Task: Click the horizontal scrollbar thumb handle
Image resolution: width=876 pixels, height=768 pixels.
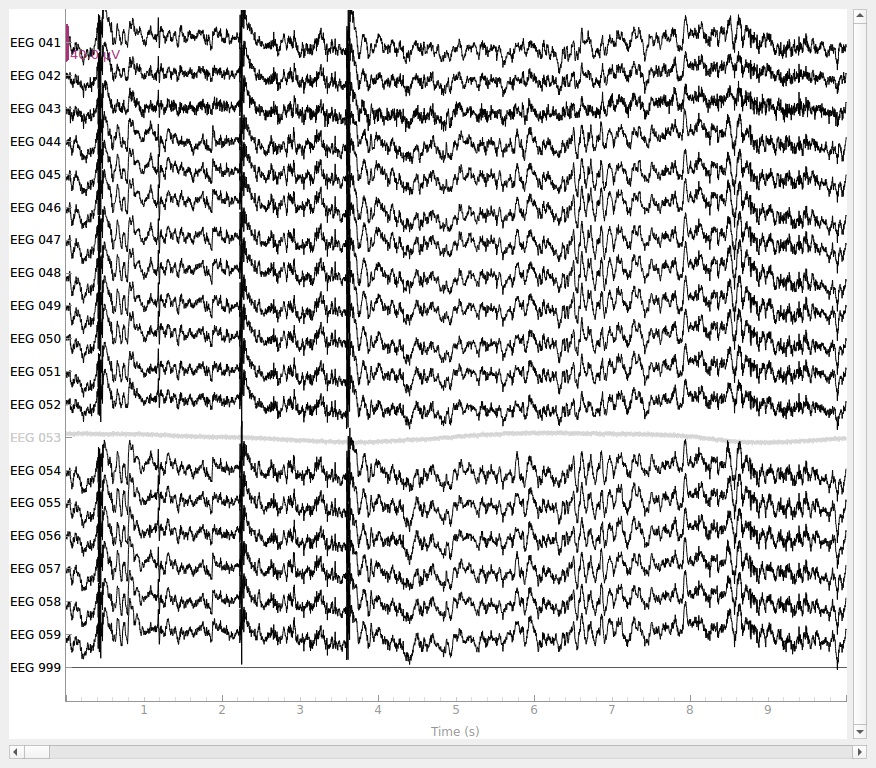Action: point(37,751)
